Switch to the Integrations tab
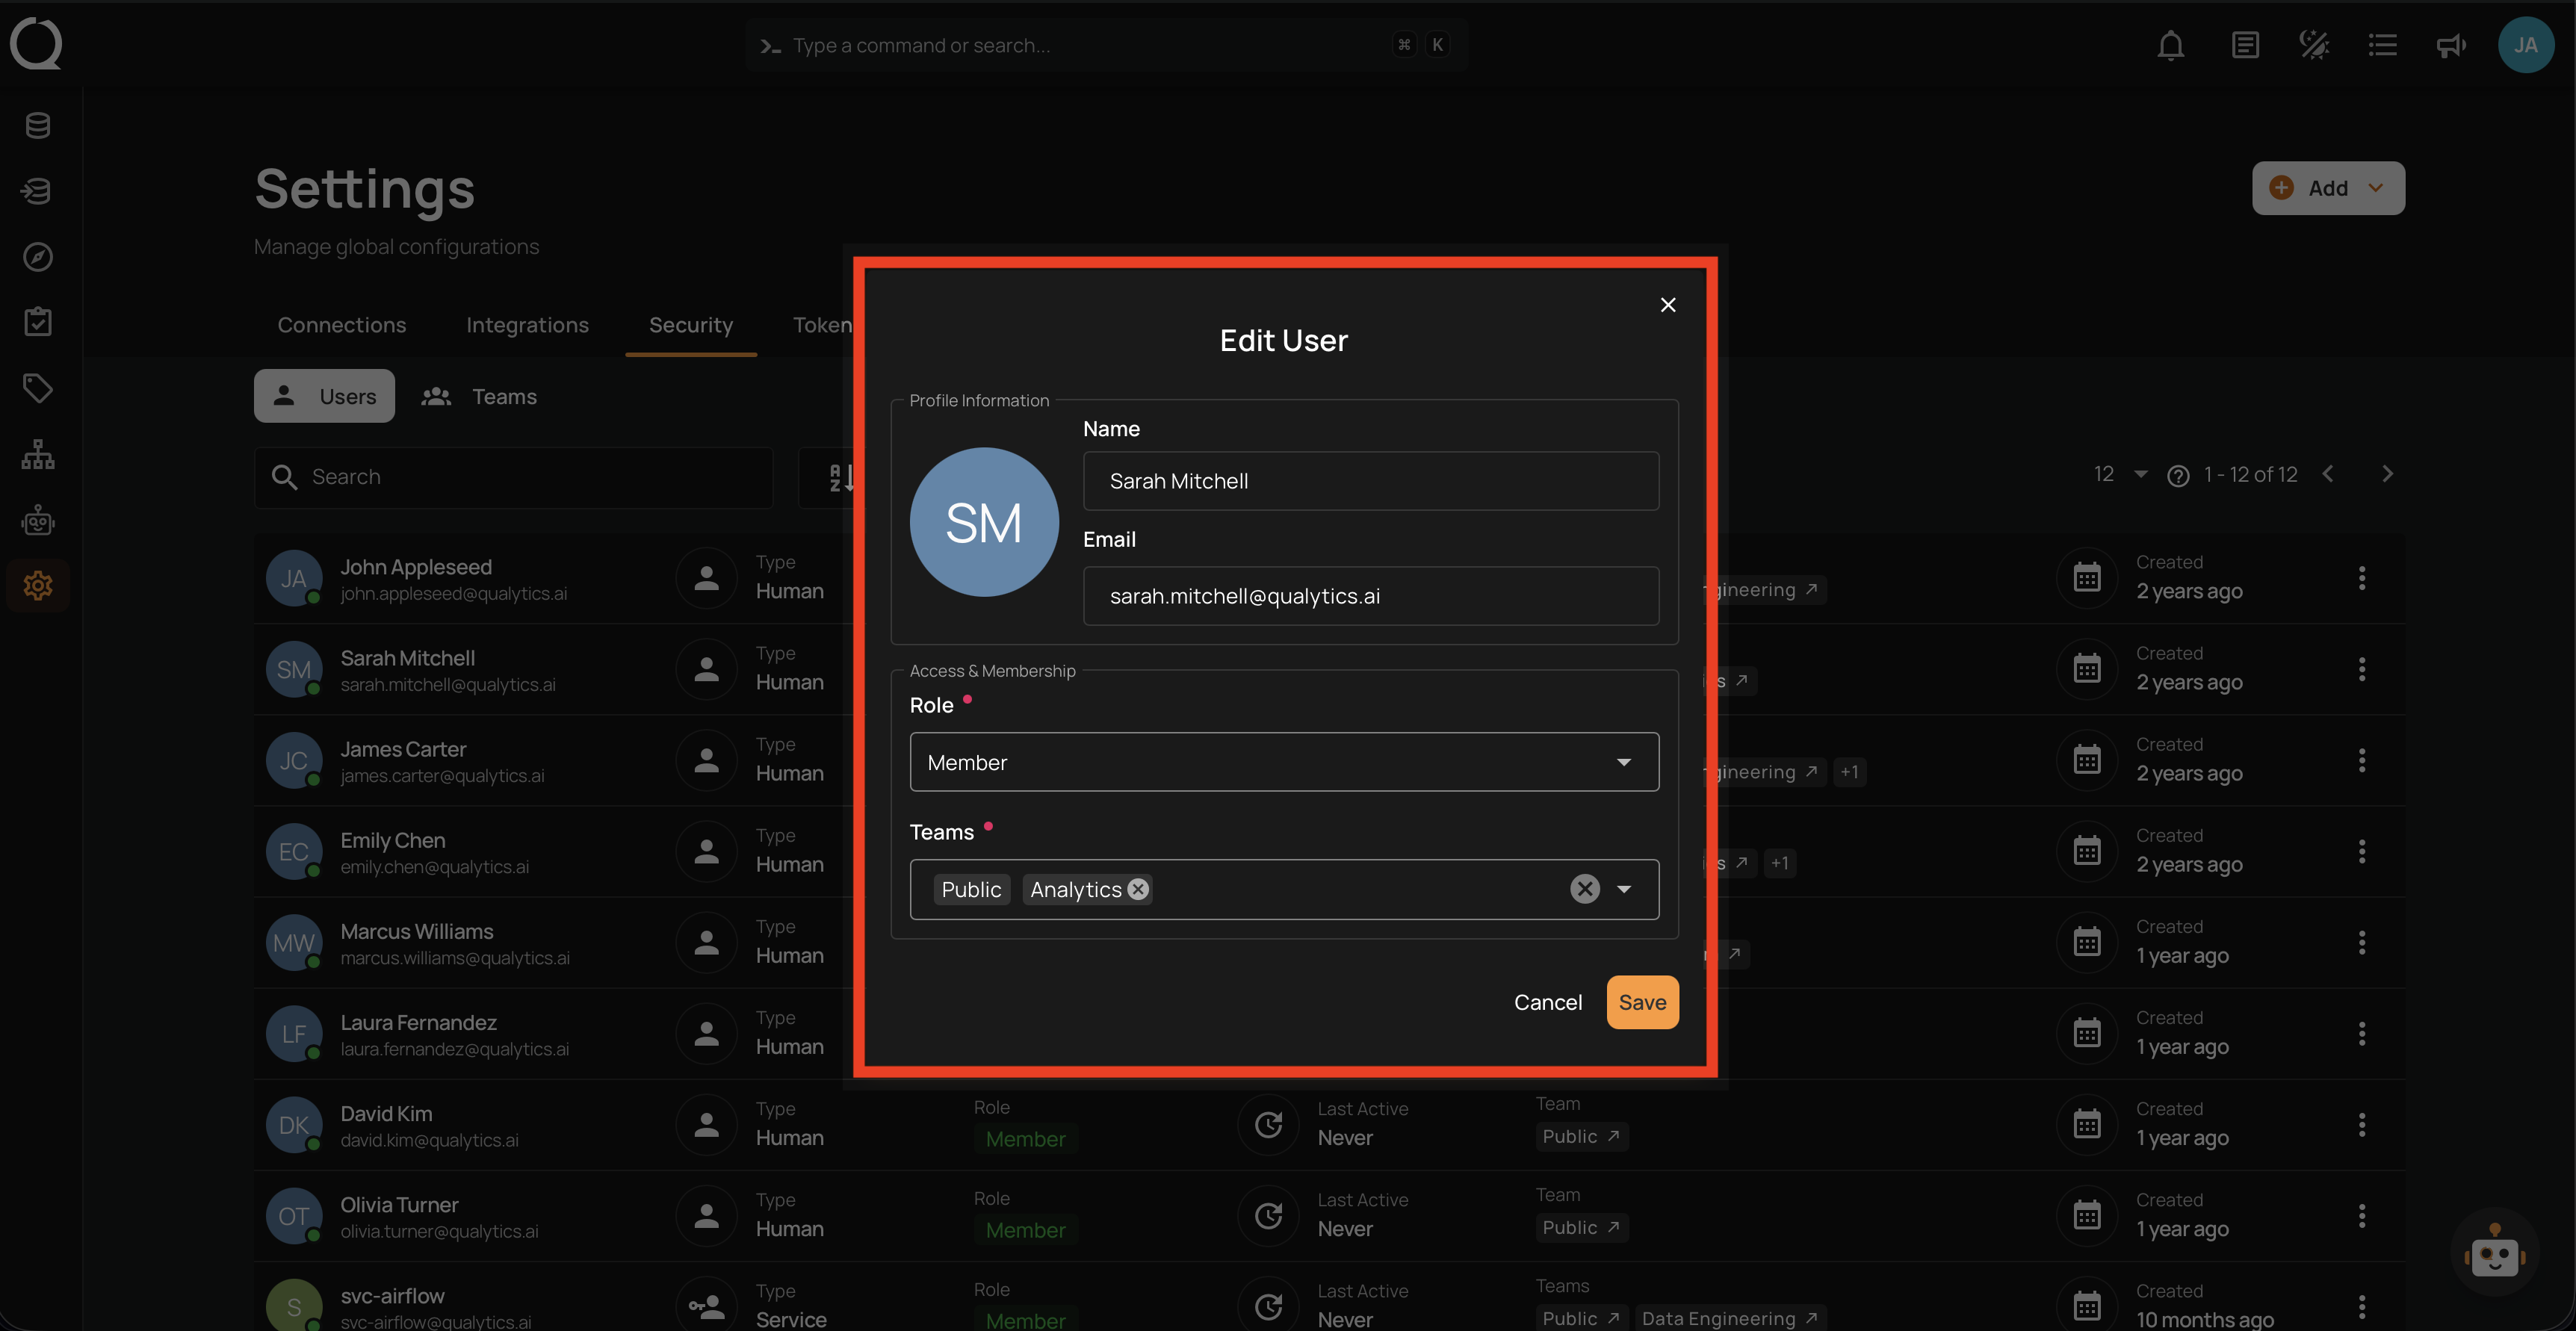This screenshot has width=2576, height=1331. pos(527,325)
